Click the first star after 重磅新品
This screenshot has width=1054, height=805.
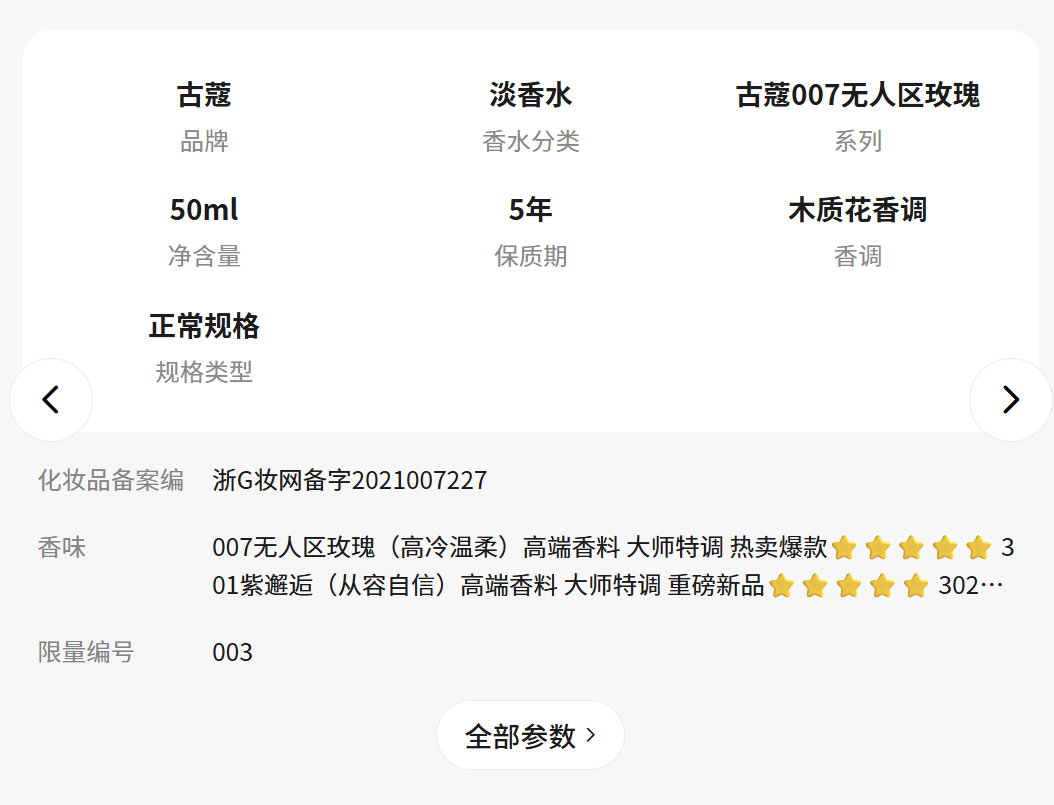click(x=781, y=586)
